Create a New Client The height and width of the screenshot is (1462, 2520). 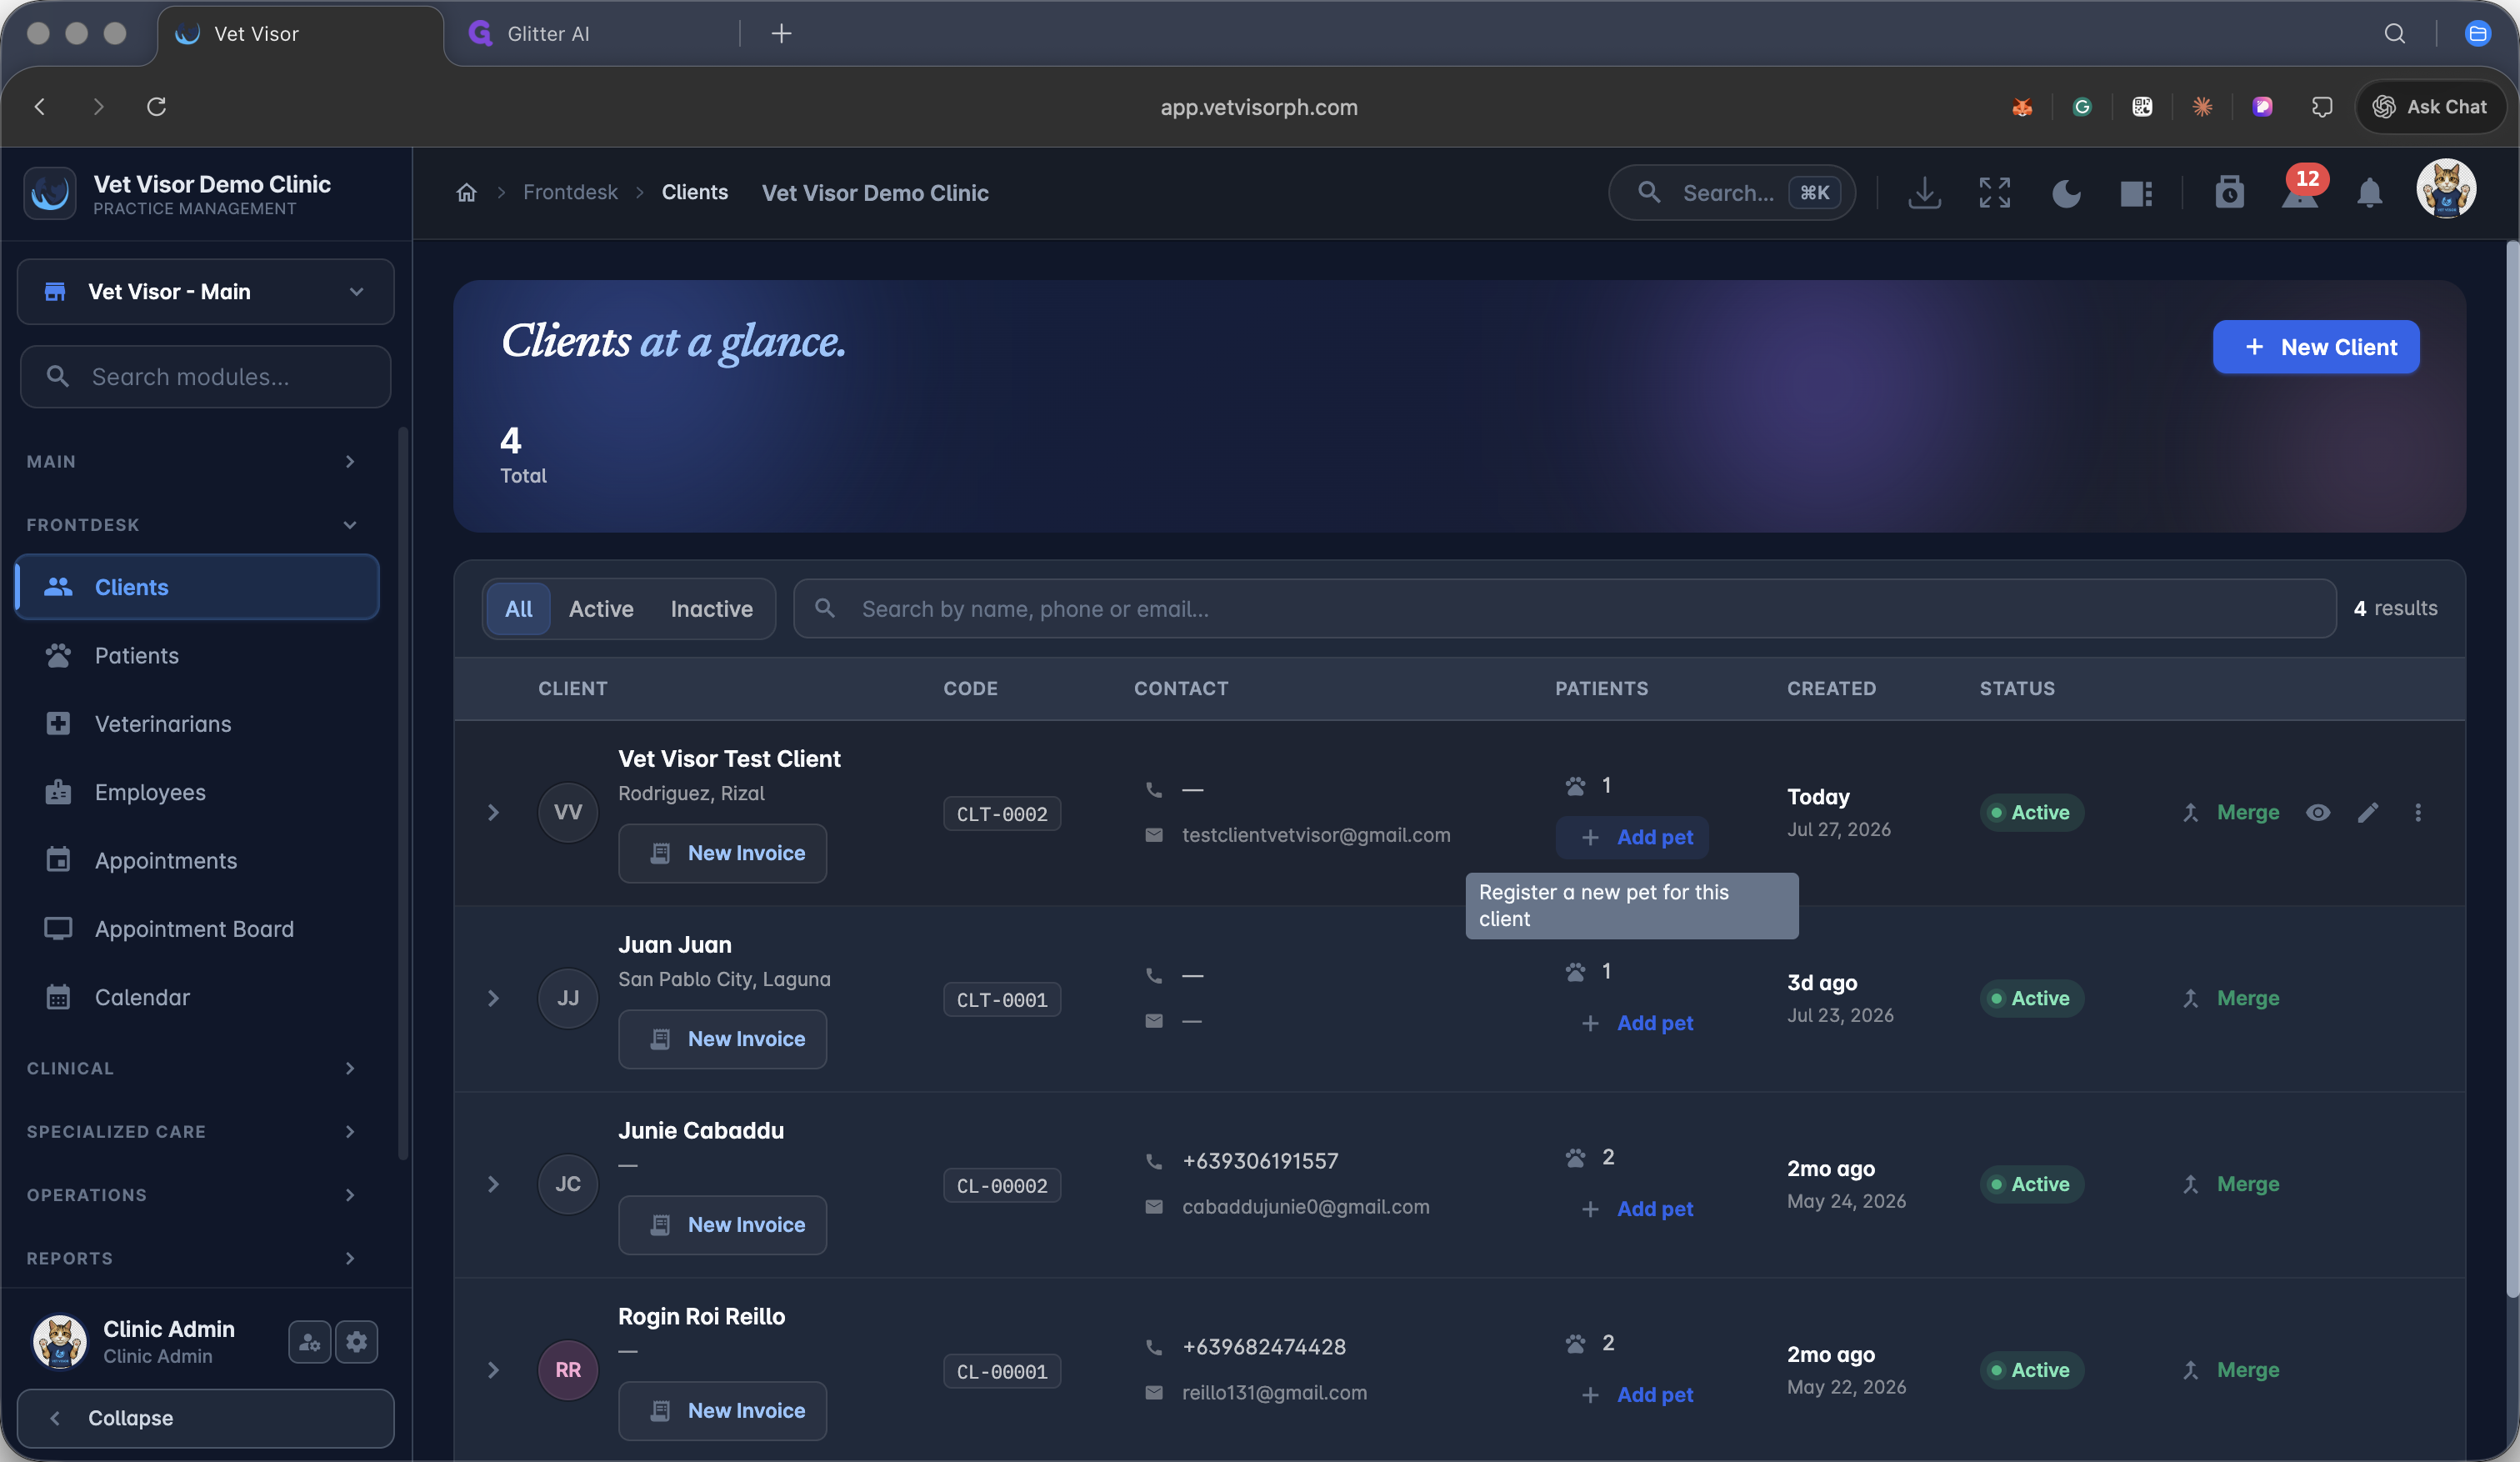(x=2315, y=347)
